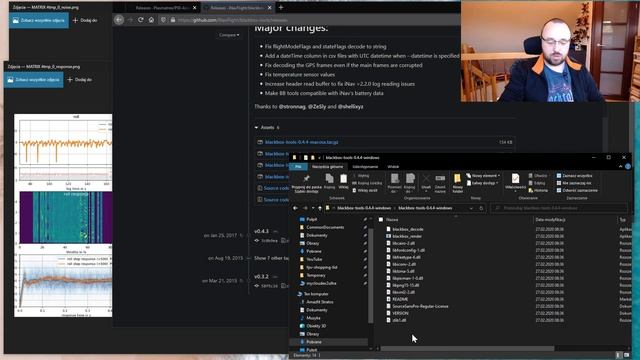The height and width of the screenshot is (360, 640).
Task: Open the @stronnag profile link
Action: [x=292, y=107]
